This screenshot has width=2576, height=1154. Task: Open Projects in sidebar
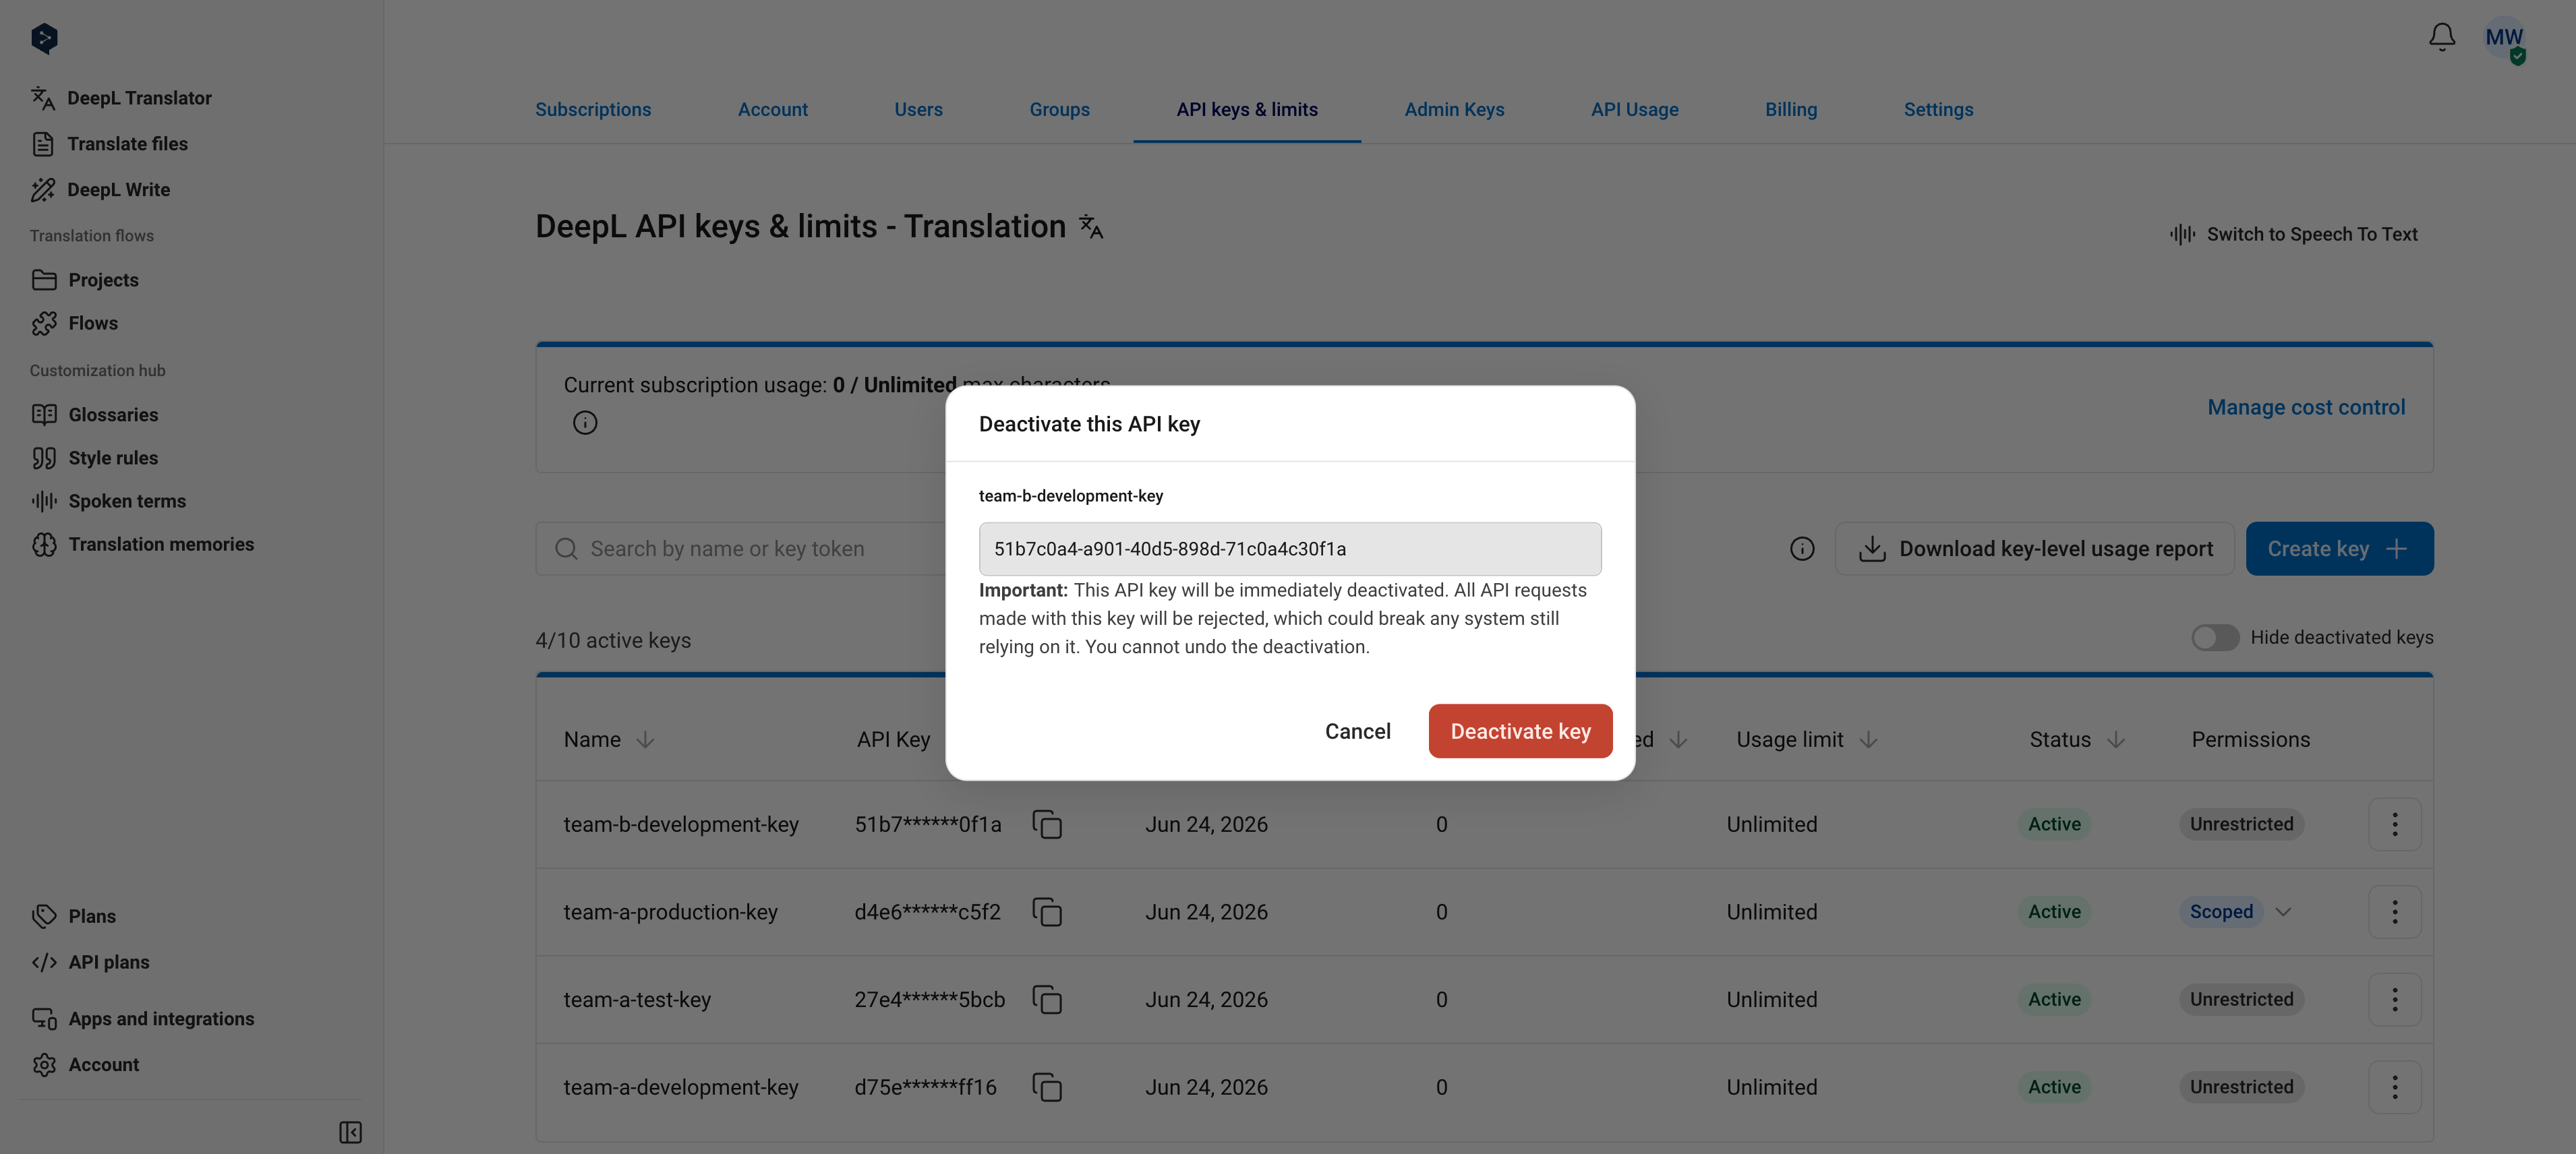pyautogui.click(x=85, y=280)
